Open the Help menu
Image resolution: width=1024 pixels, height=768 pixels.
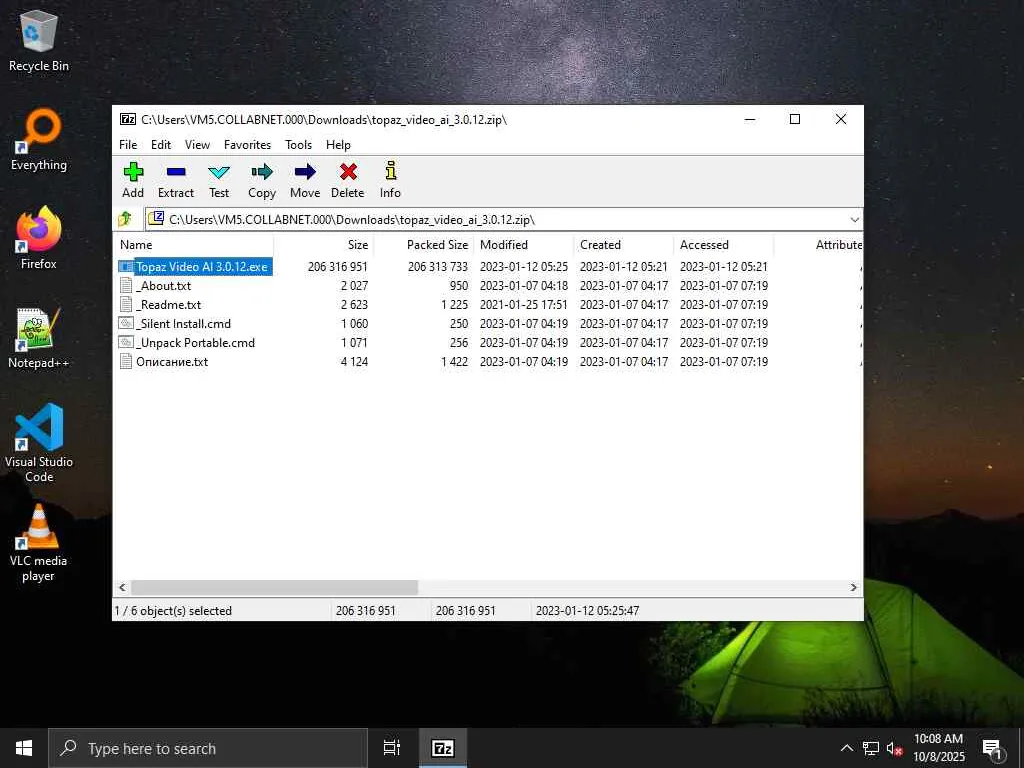tap(338, 144)
